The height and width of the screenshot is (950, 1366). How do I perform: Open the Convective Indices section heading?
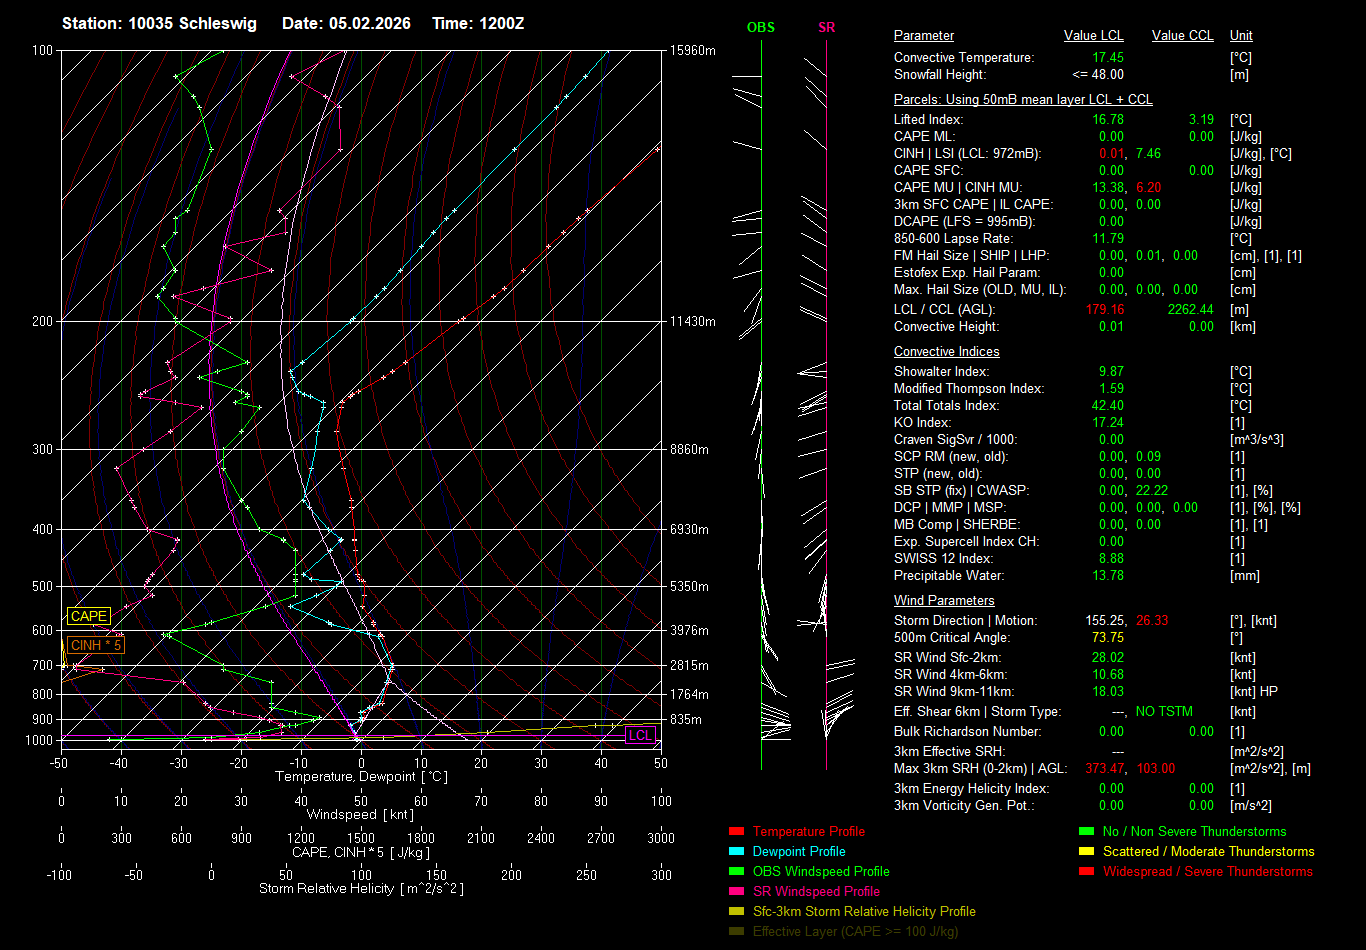coord(946,352)
